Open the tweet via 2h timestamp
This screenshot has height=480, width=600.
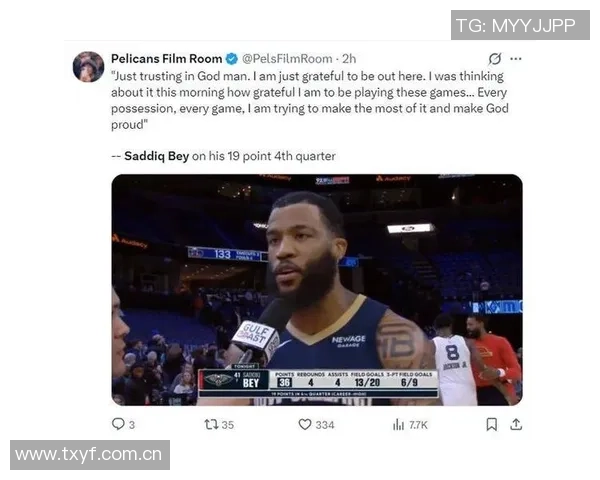click(349, 59)
